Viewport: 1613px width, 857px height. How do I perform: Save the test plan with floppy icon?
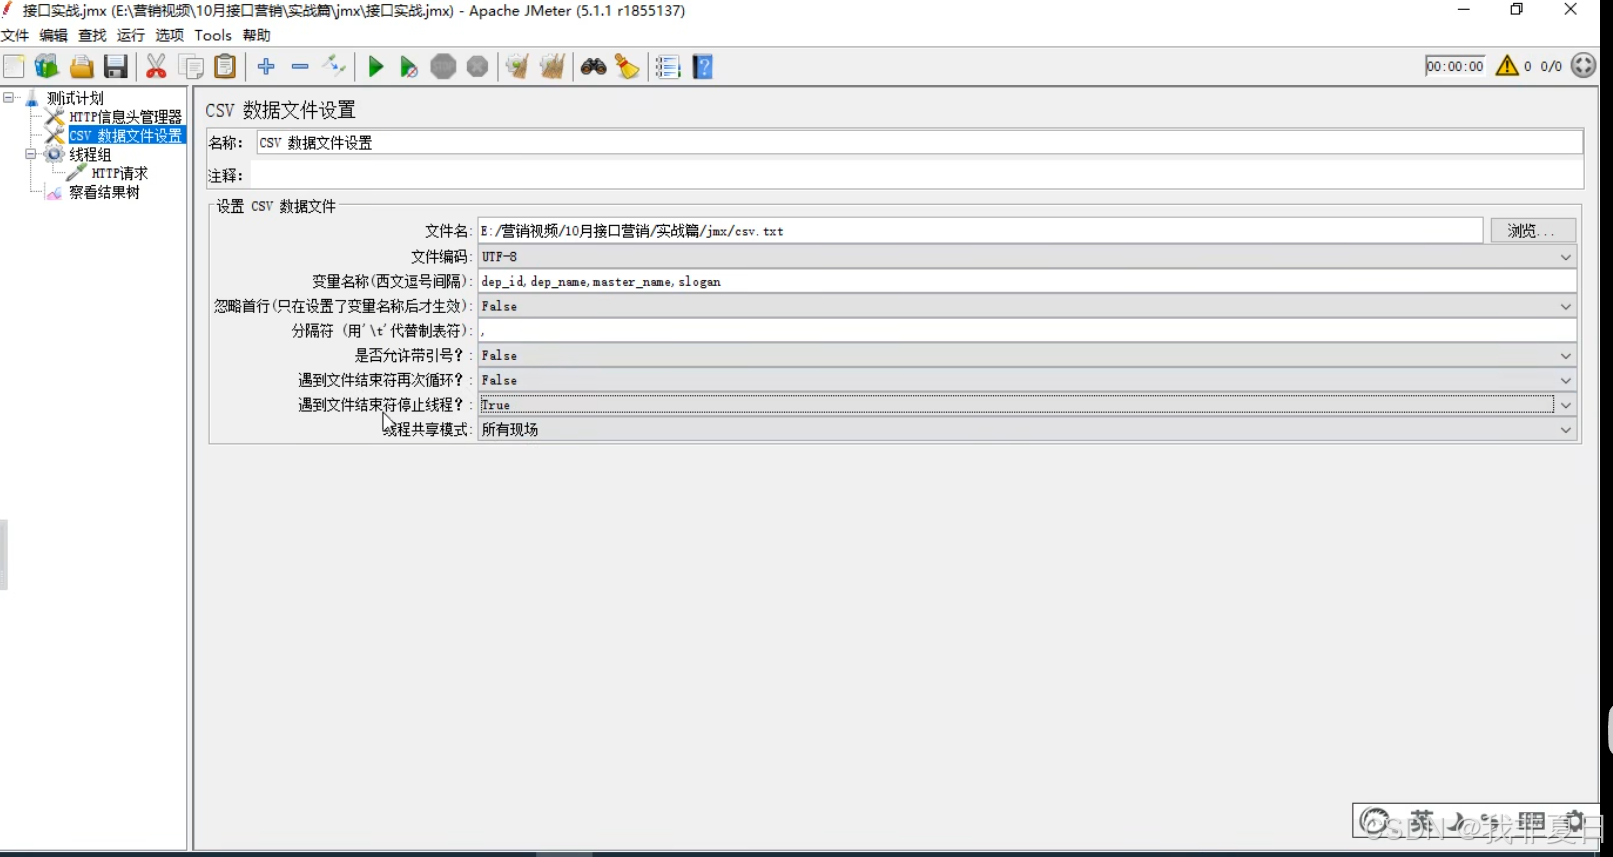coord(116,67)
